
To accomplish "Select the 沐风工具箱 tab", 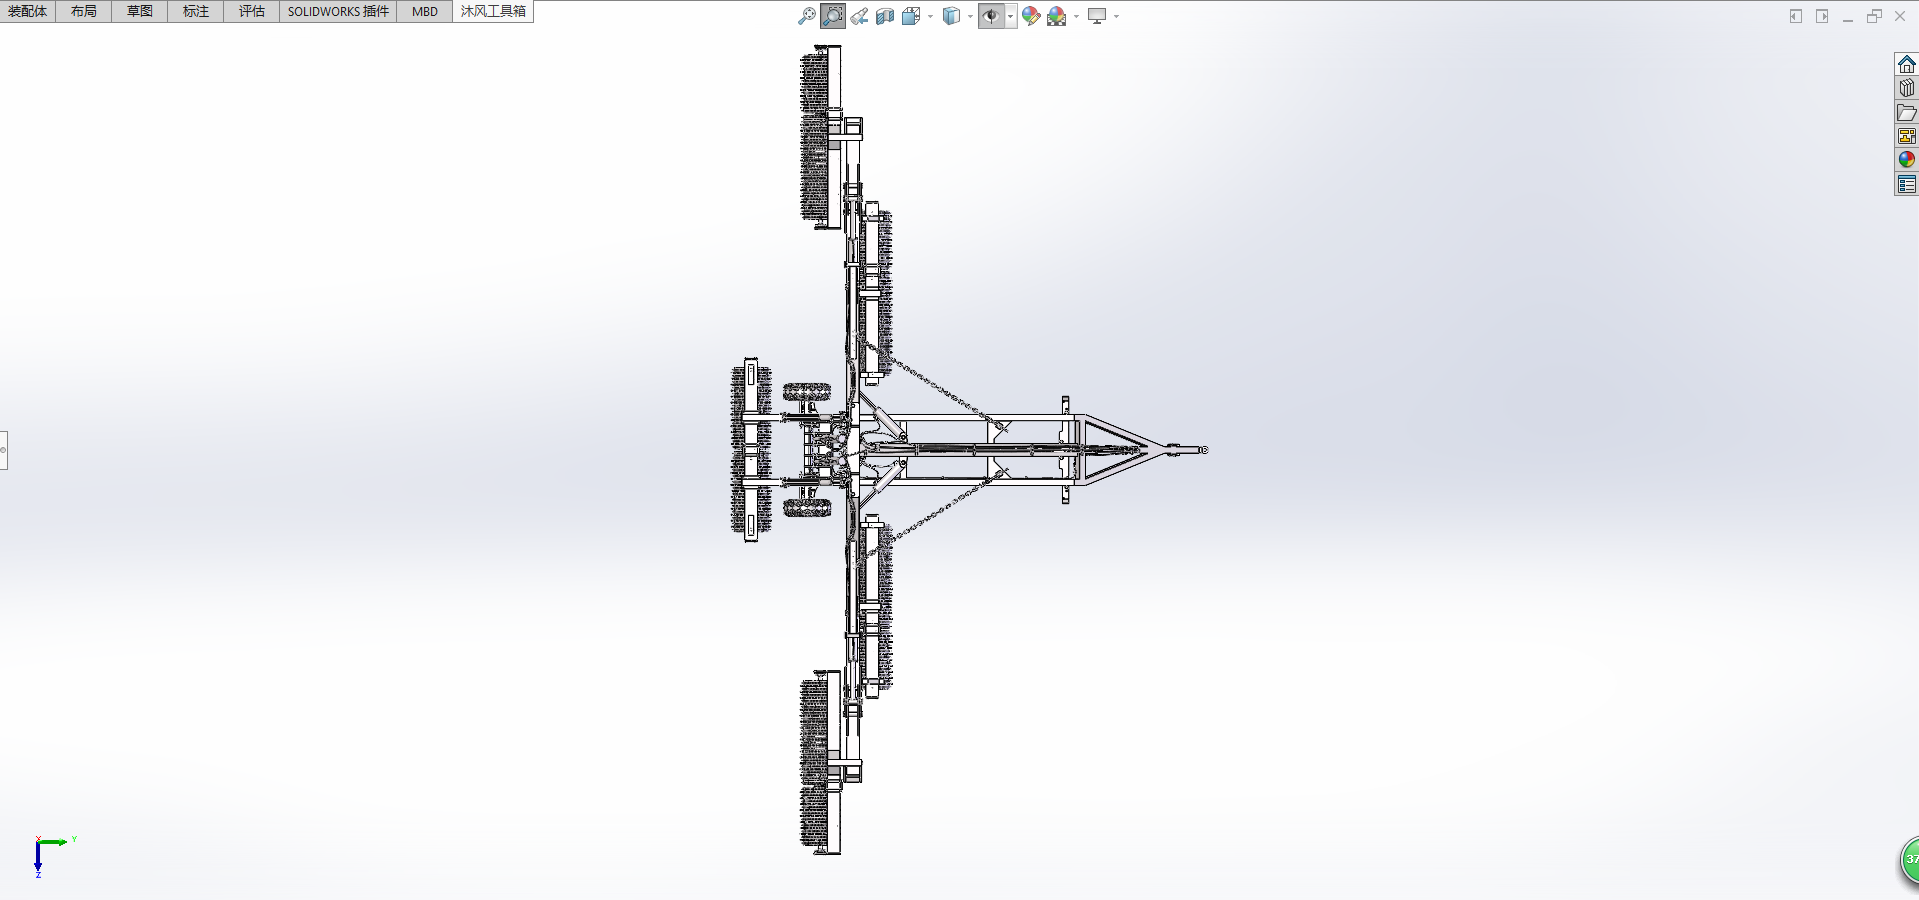I will (x=493, y=11).
